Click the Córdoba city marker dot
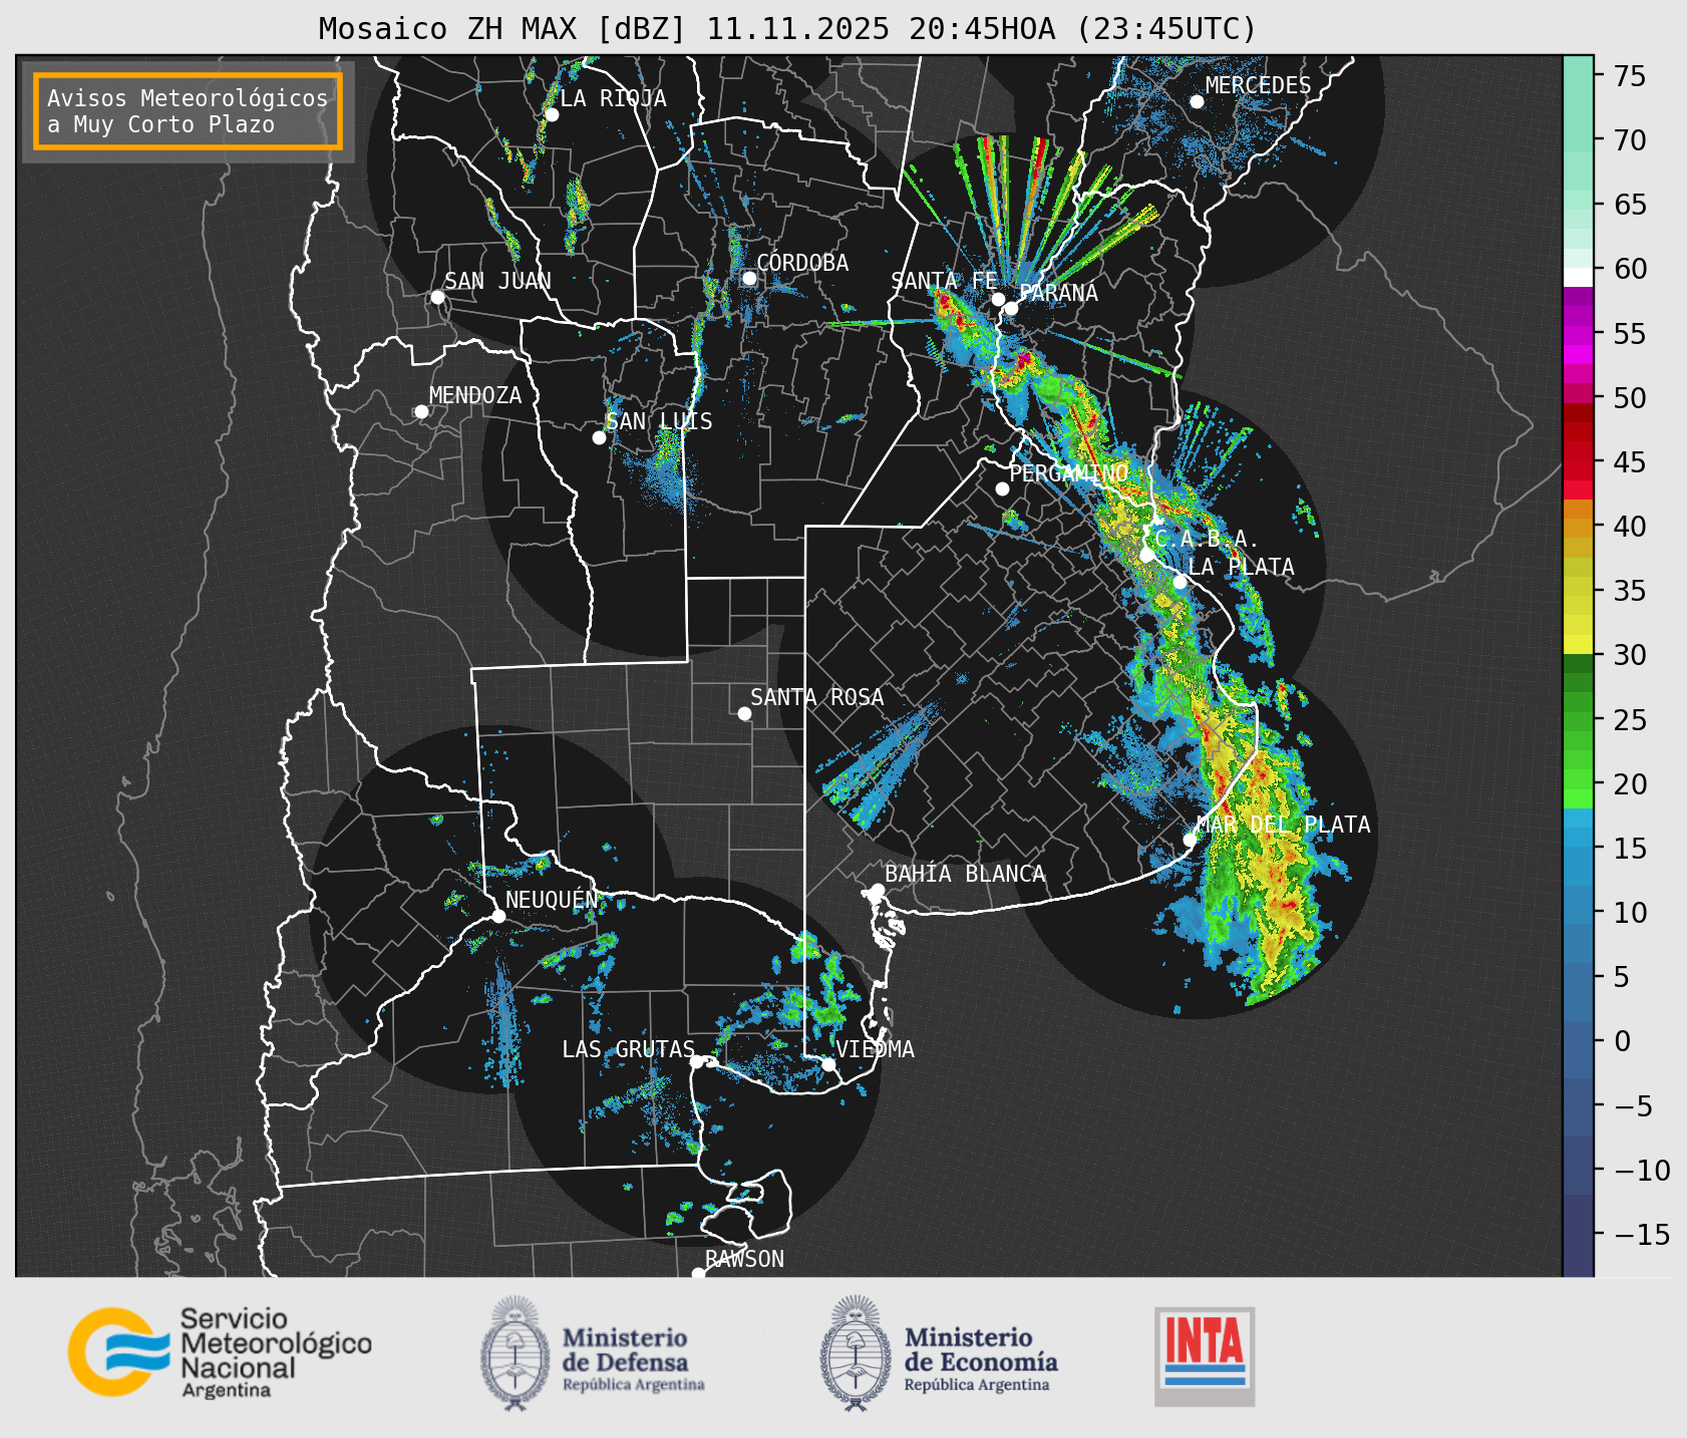This screenshot has height=1438, width=1687. (x=749, y=278)
